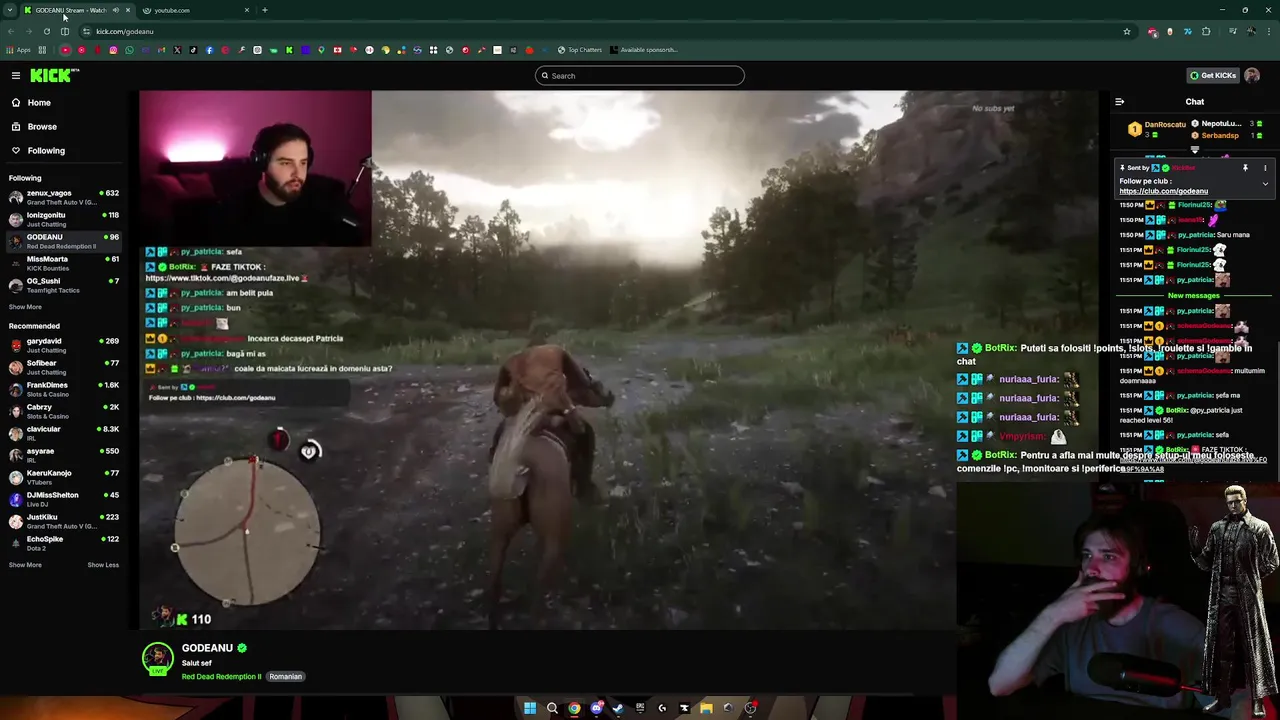
Task: Open the OG_Sushi channel
Action: [64, 285]
